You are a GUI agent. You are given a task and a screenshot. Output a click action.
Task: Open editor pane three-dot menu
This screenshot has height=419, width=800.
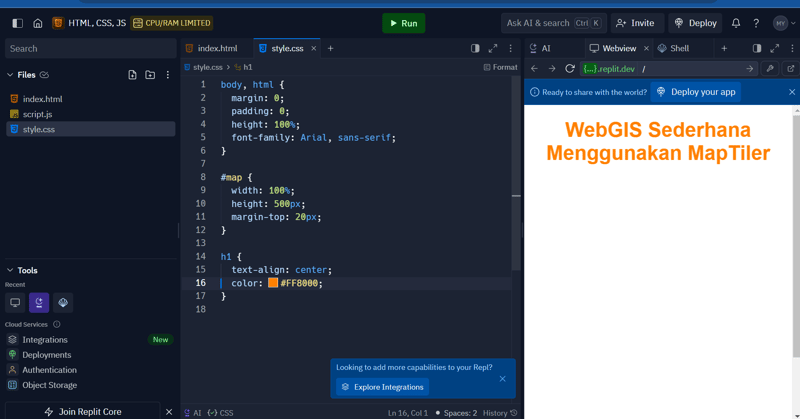pyautogui.click(x=511, y=48)
